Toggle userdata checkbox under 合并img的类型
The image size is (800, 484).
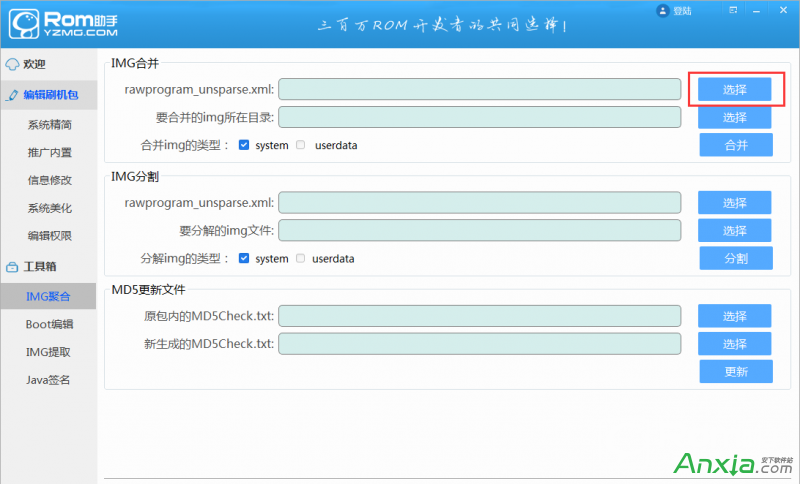click(x=301, y=145)
